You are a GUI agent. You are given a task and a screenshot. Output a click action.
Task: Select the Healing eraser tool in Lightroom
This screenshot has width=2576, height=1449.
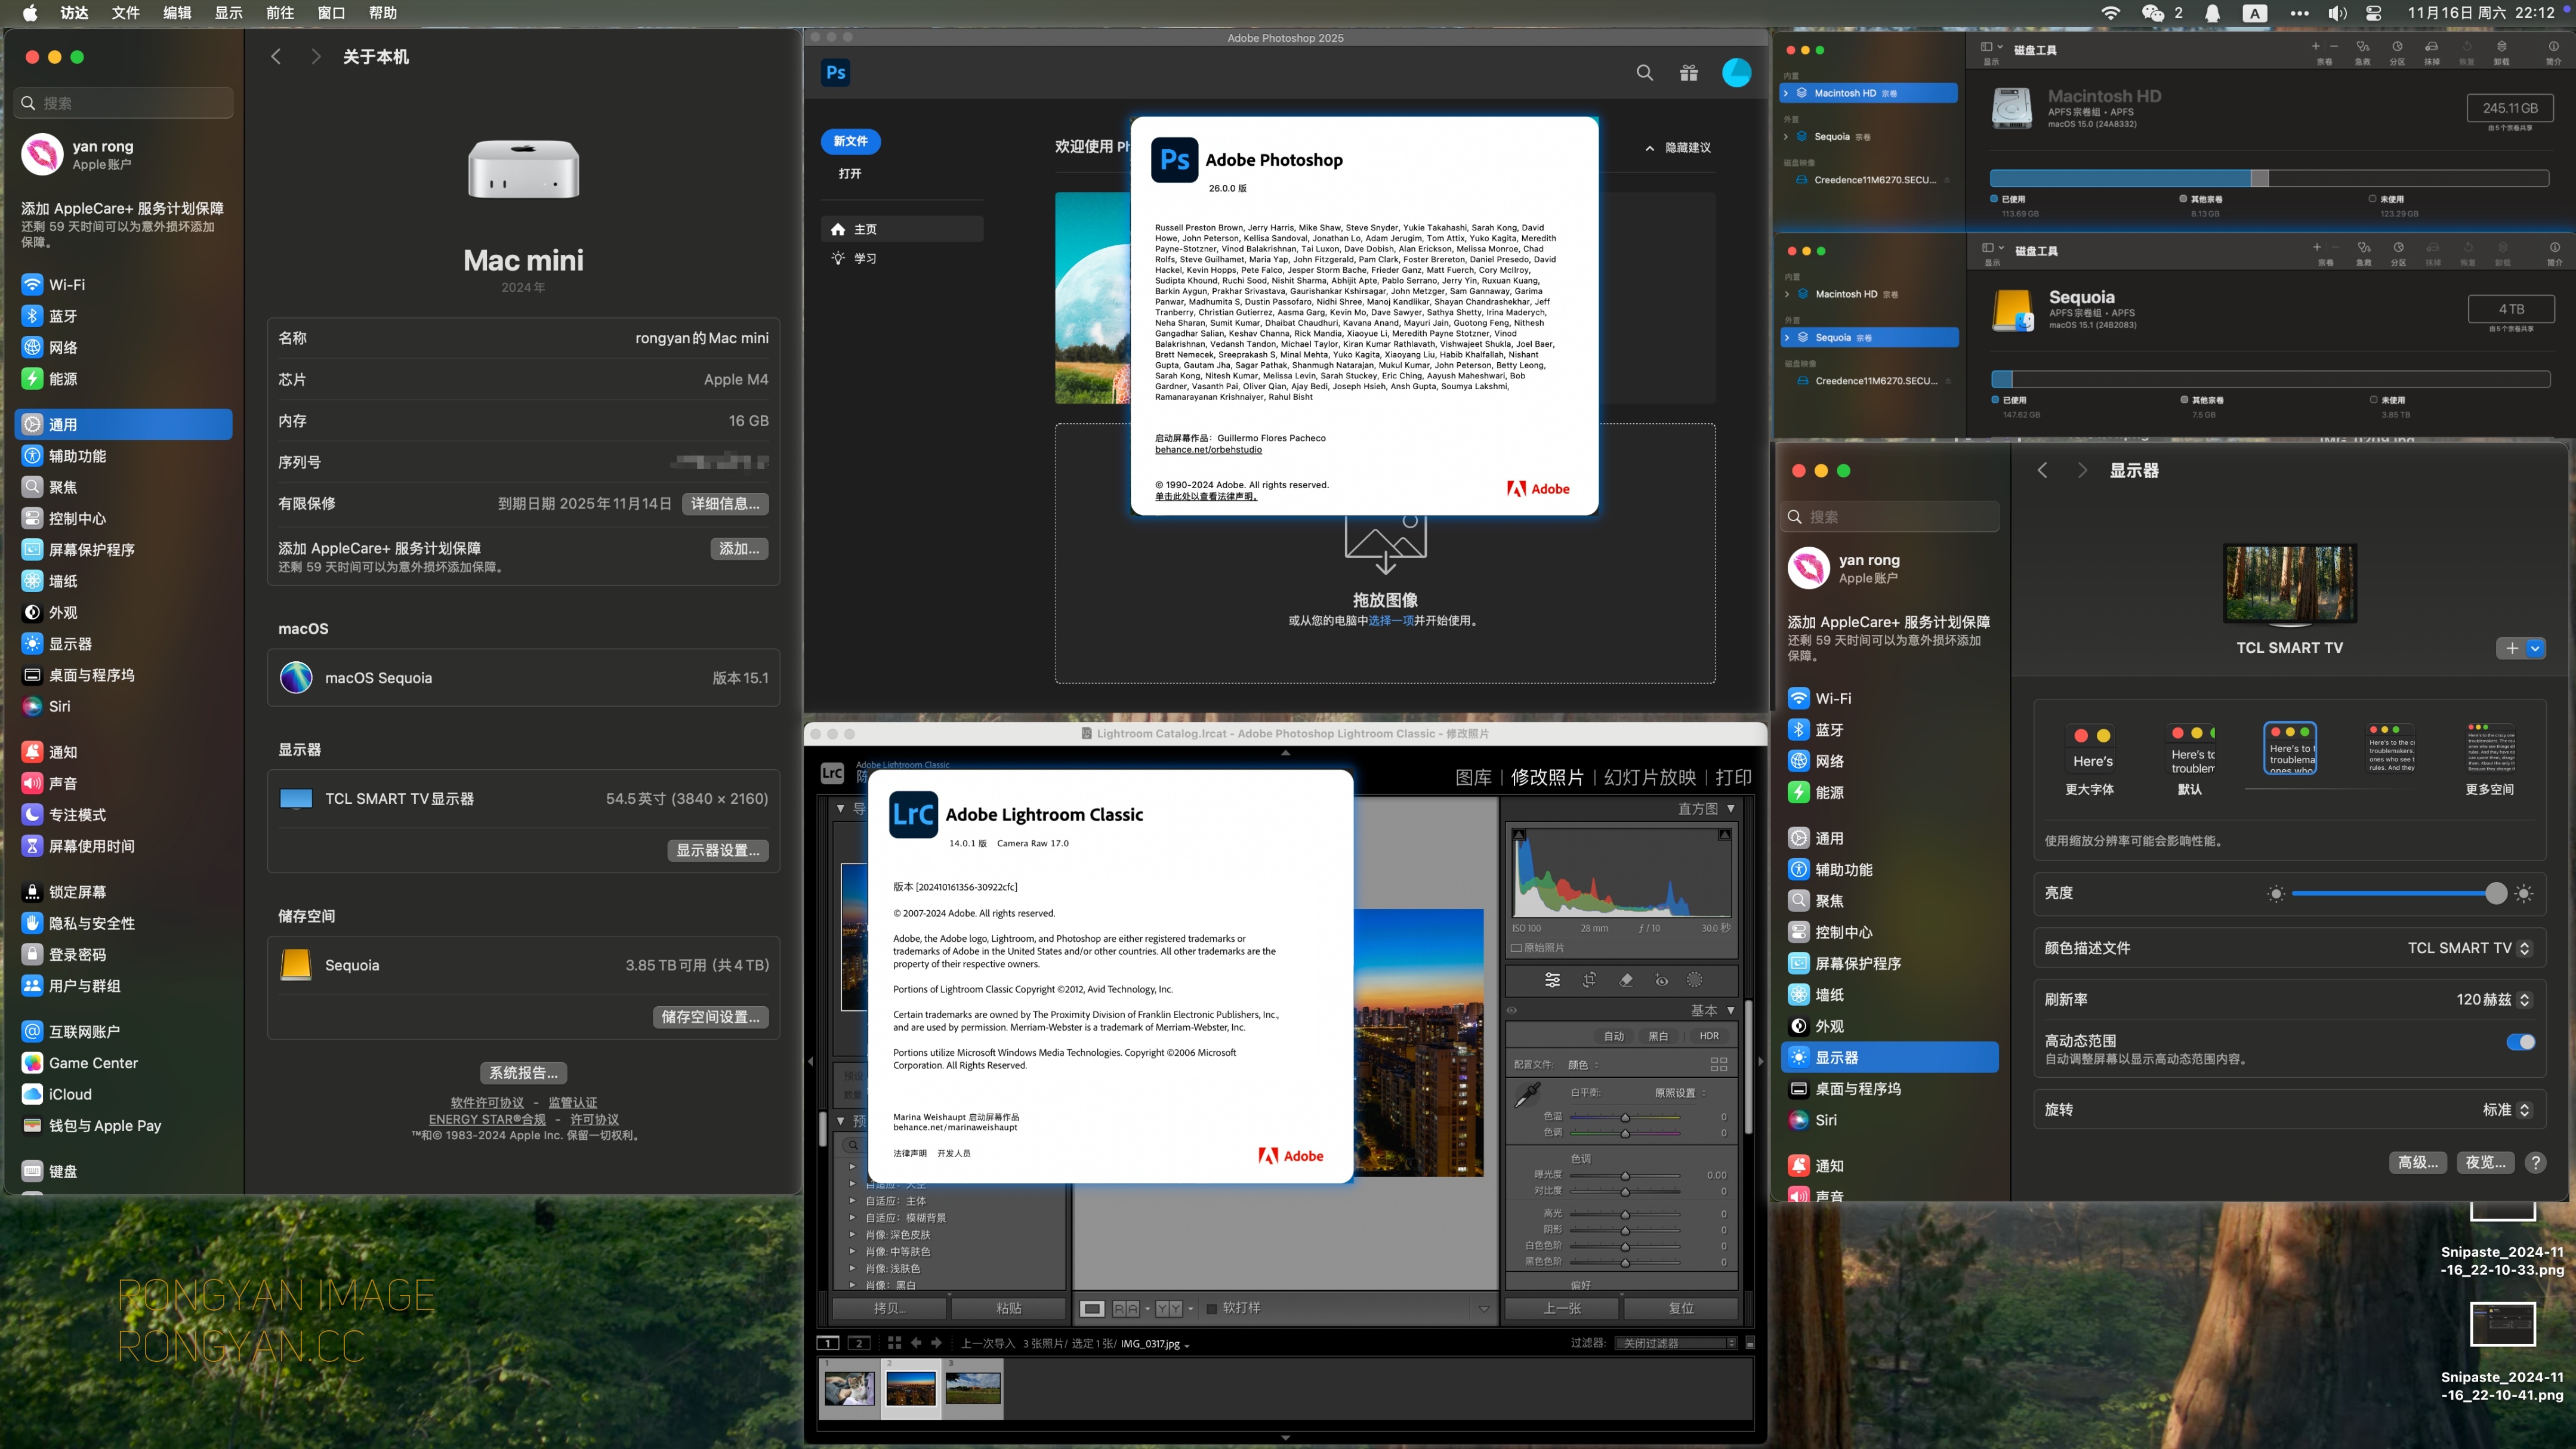[x=1626, y=980]
